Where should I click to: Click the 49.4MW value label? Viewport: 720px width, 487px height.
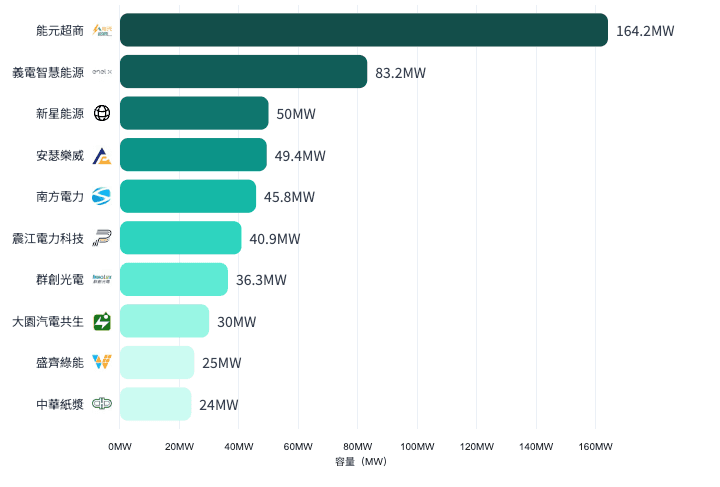pos(300,156)
